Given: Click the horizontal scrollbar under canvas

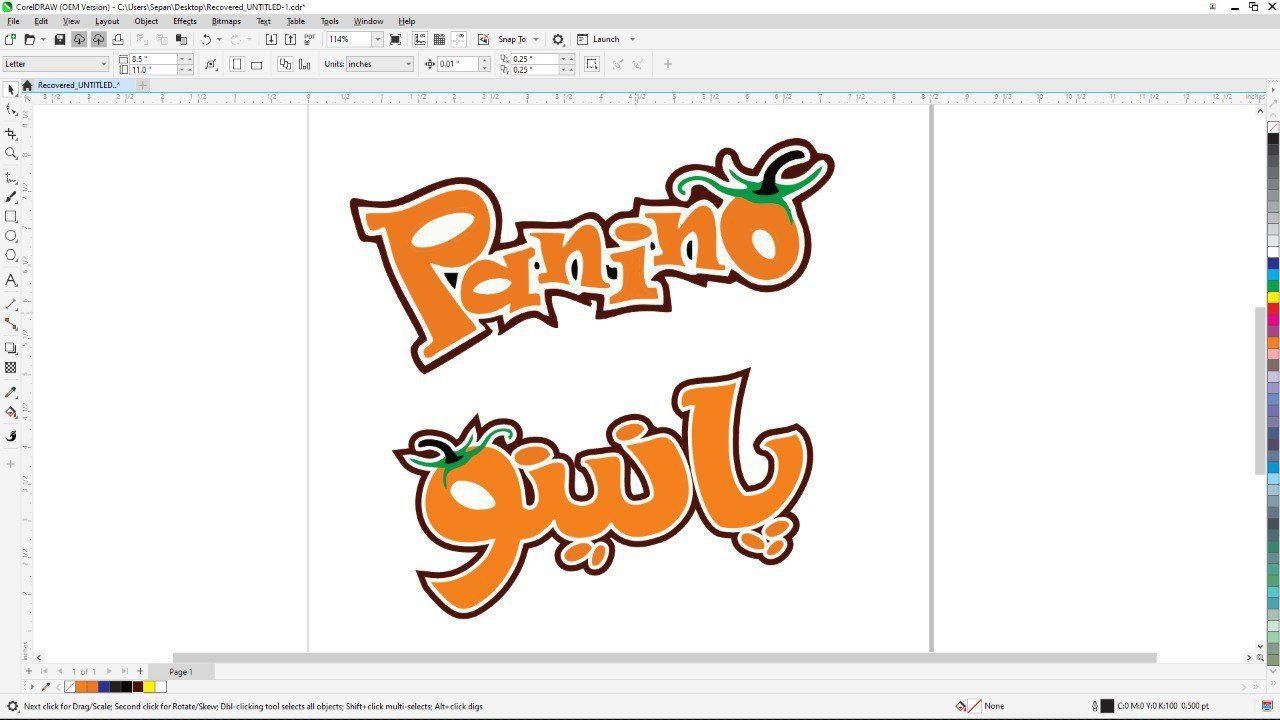Looking at the screenshot, I should click(x=664, y=657).
